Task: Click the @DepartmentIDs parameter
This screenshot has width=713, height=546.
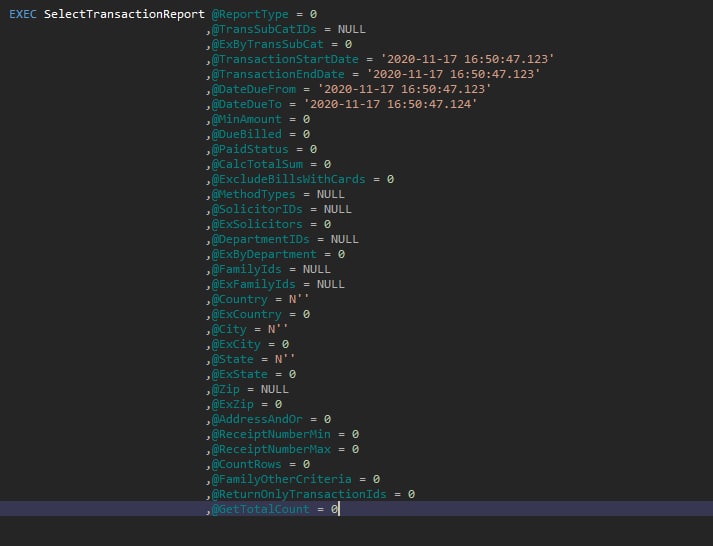Action: coord(260,239)
